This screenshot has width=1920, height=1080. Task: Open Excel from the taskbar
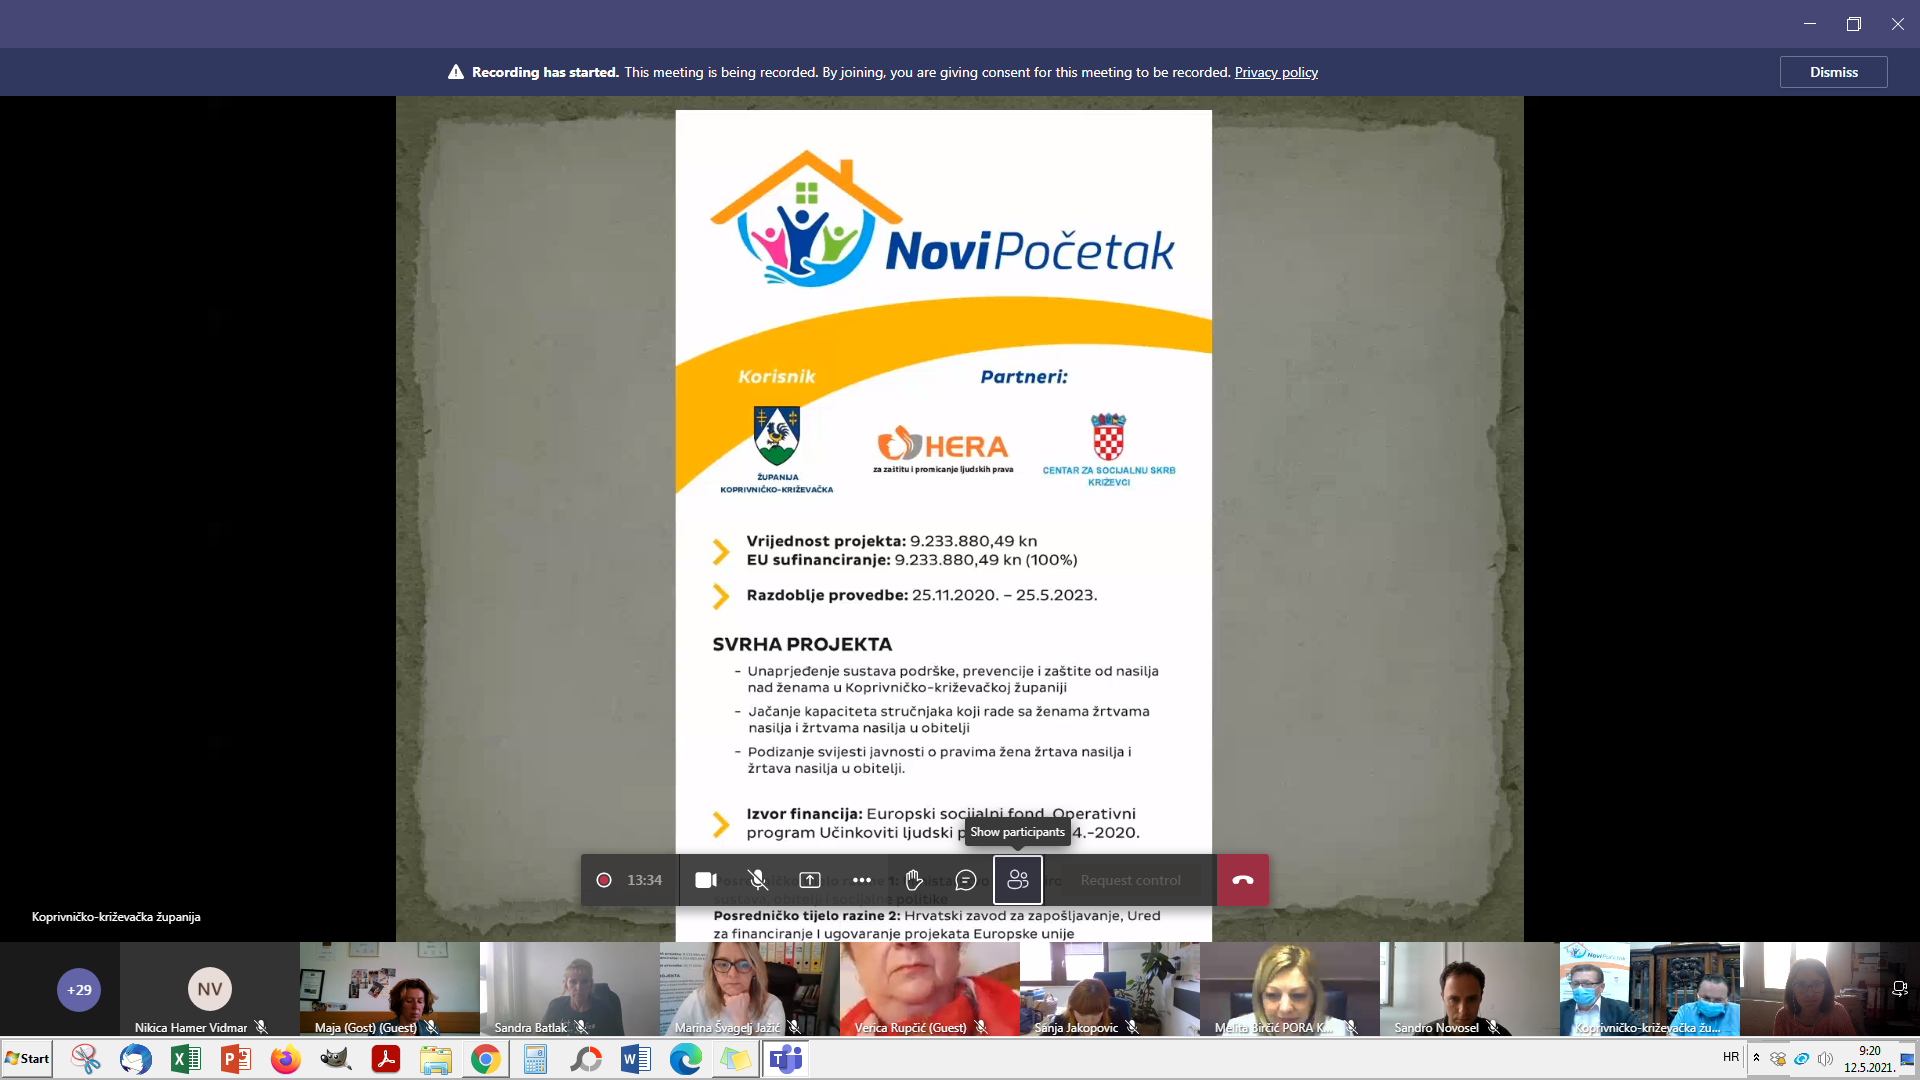pyautogui.click(x=186, y=1059)
